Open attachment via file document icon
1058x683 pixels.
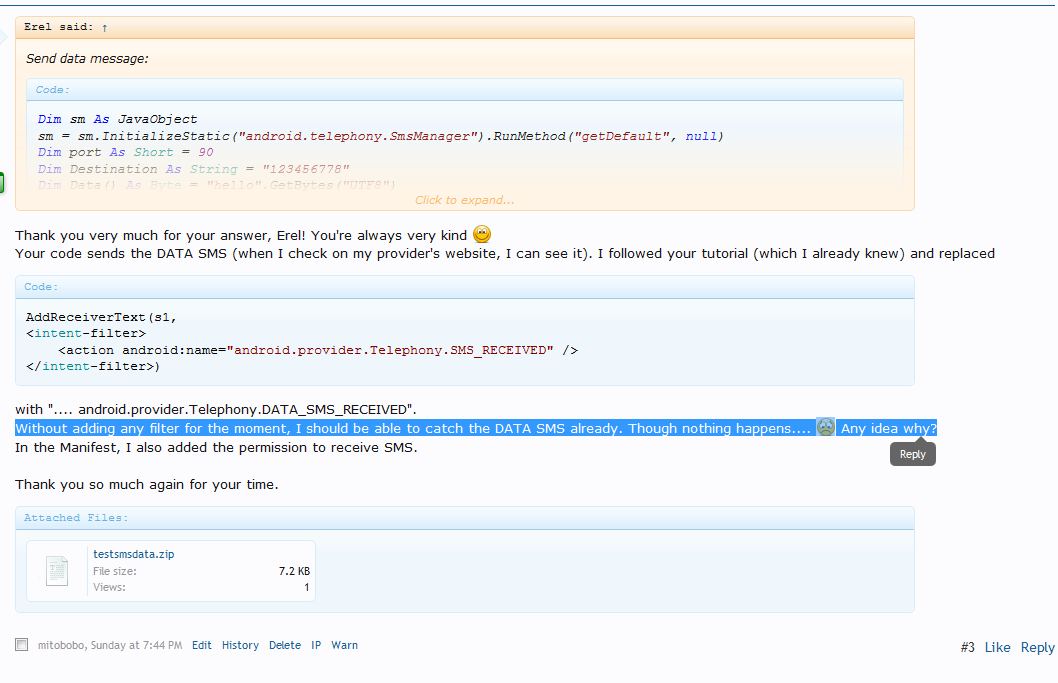tap(55, 570)
